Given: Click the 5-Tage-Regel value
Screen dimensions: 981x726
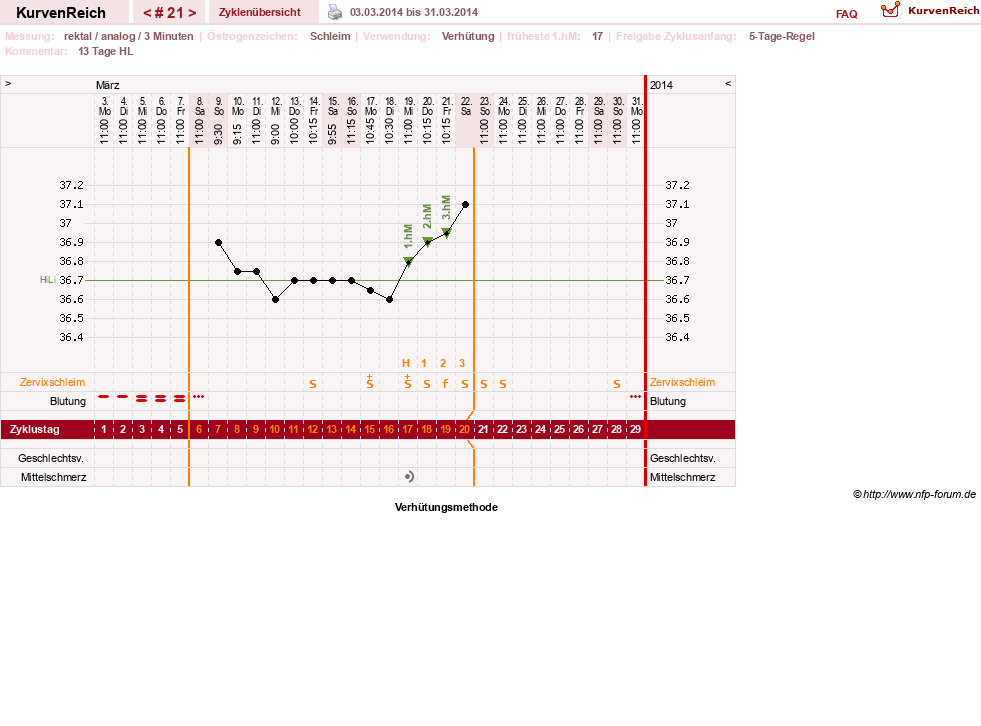Looking at the screenshot, I should tap(781, 36).
